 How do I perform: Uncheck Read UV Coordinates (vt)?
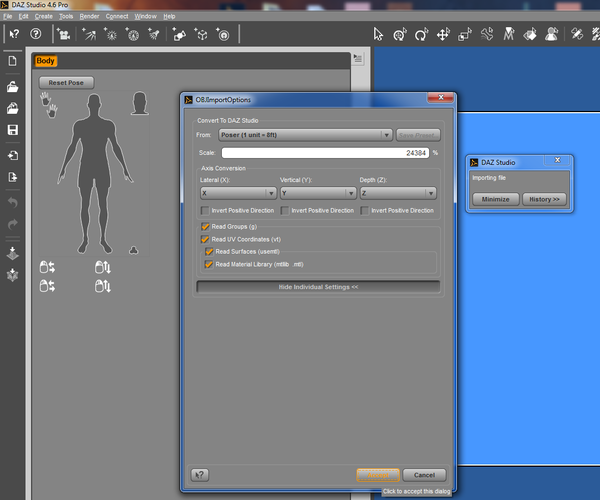[205, 239]
